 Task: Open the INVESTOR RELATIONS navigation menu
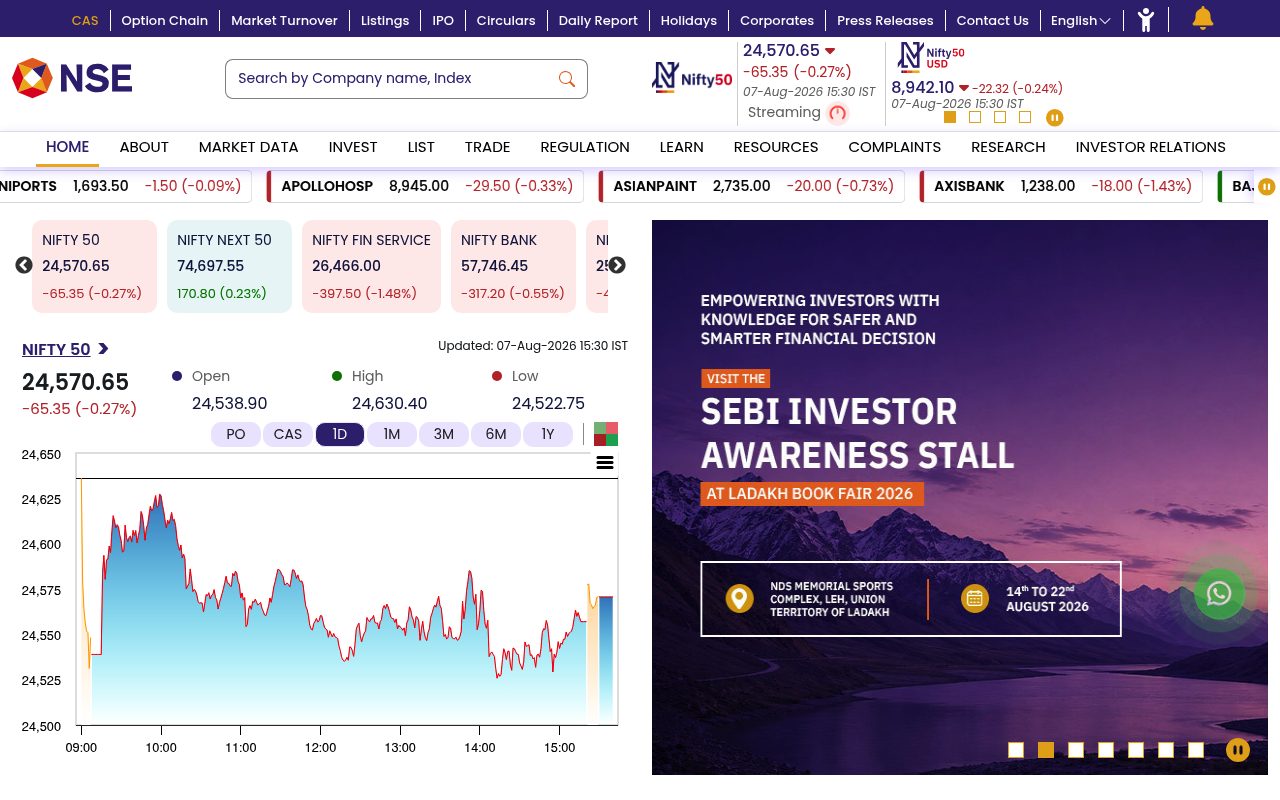(x=1151, y=147)
